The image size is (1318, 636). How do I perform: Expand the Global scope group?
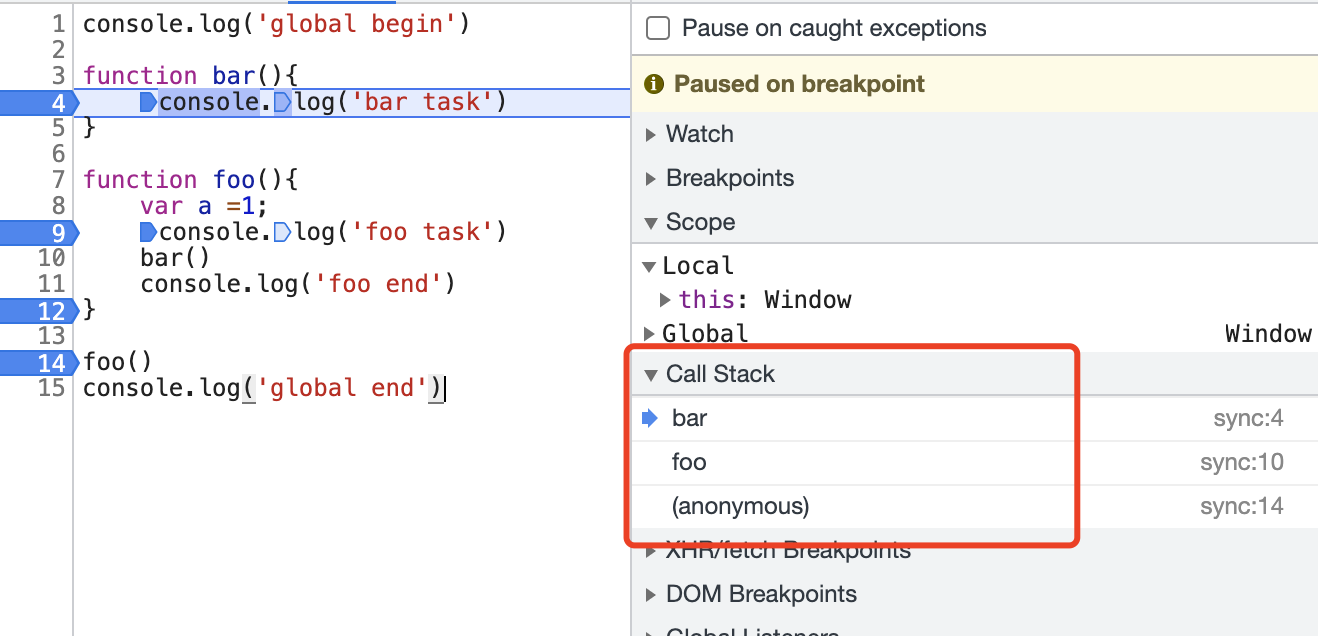(649, 334)
